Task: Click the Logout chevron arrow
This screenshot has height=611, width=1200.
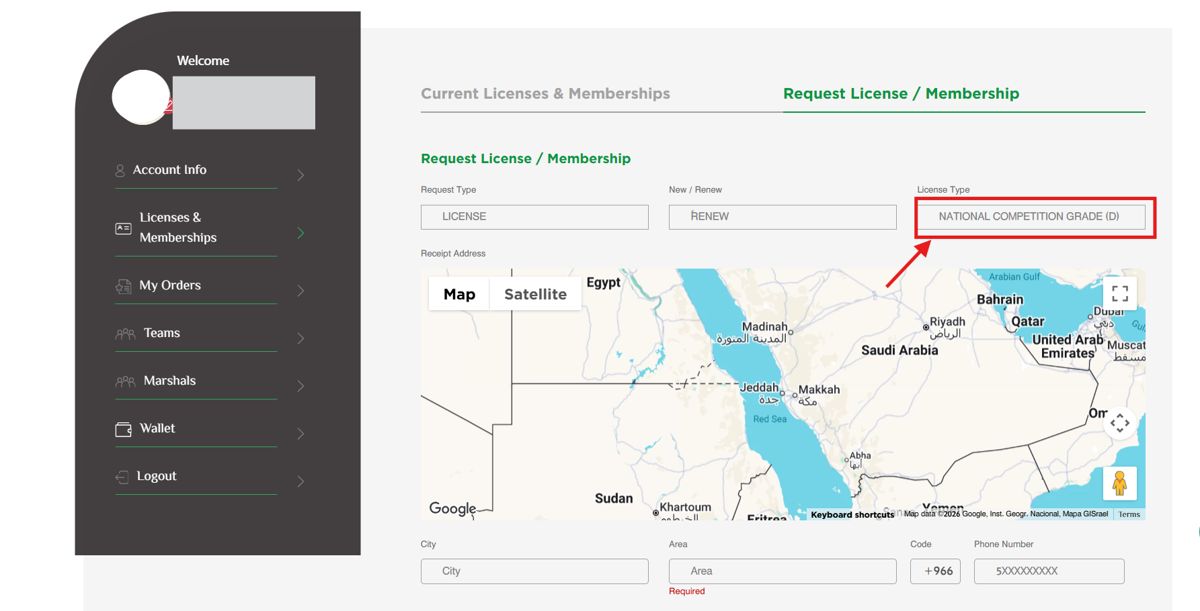Action: (x=301, y=482)
